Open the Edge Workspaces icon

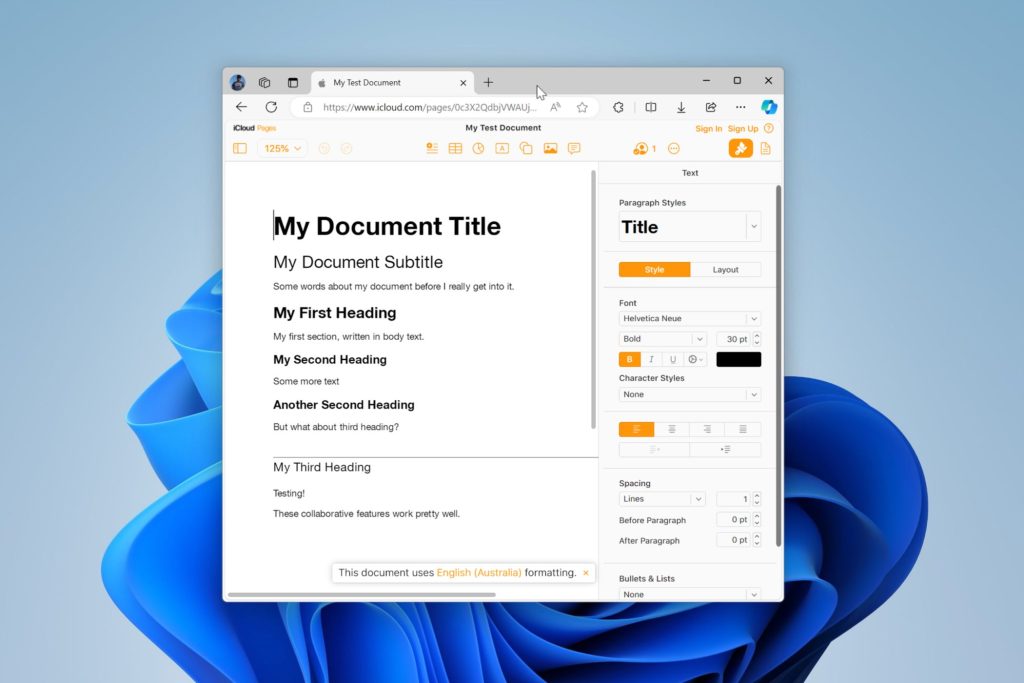264,82
